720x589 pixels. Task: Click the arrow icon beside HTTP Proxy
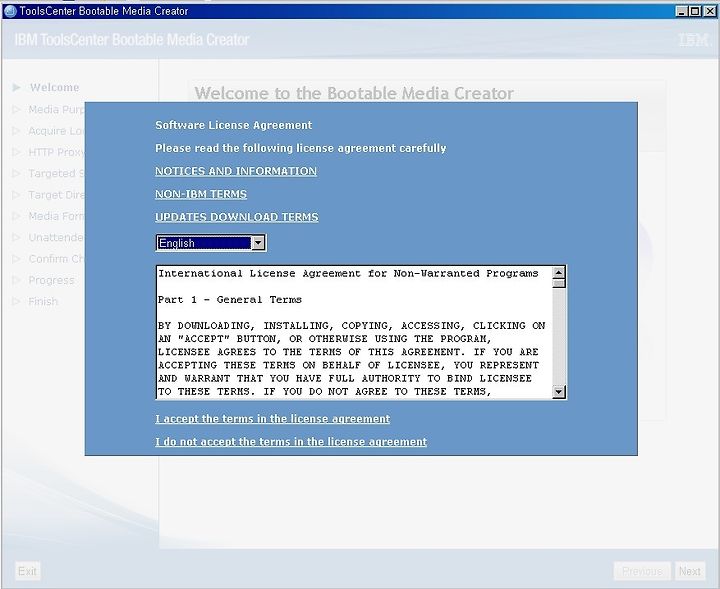pyautogui.click(x=17, y=152)
